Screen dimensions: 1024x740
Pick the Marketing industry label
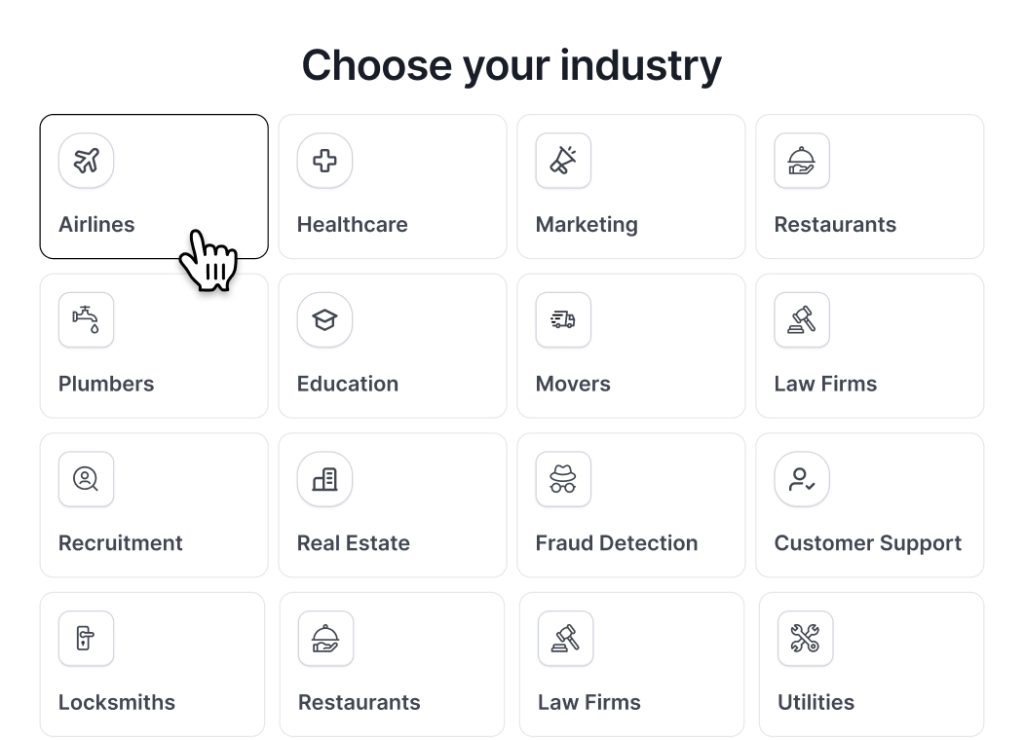(x=586, y=225)
